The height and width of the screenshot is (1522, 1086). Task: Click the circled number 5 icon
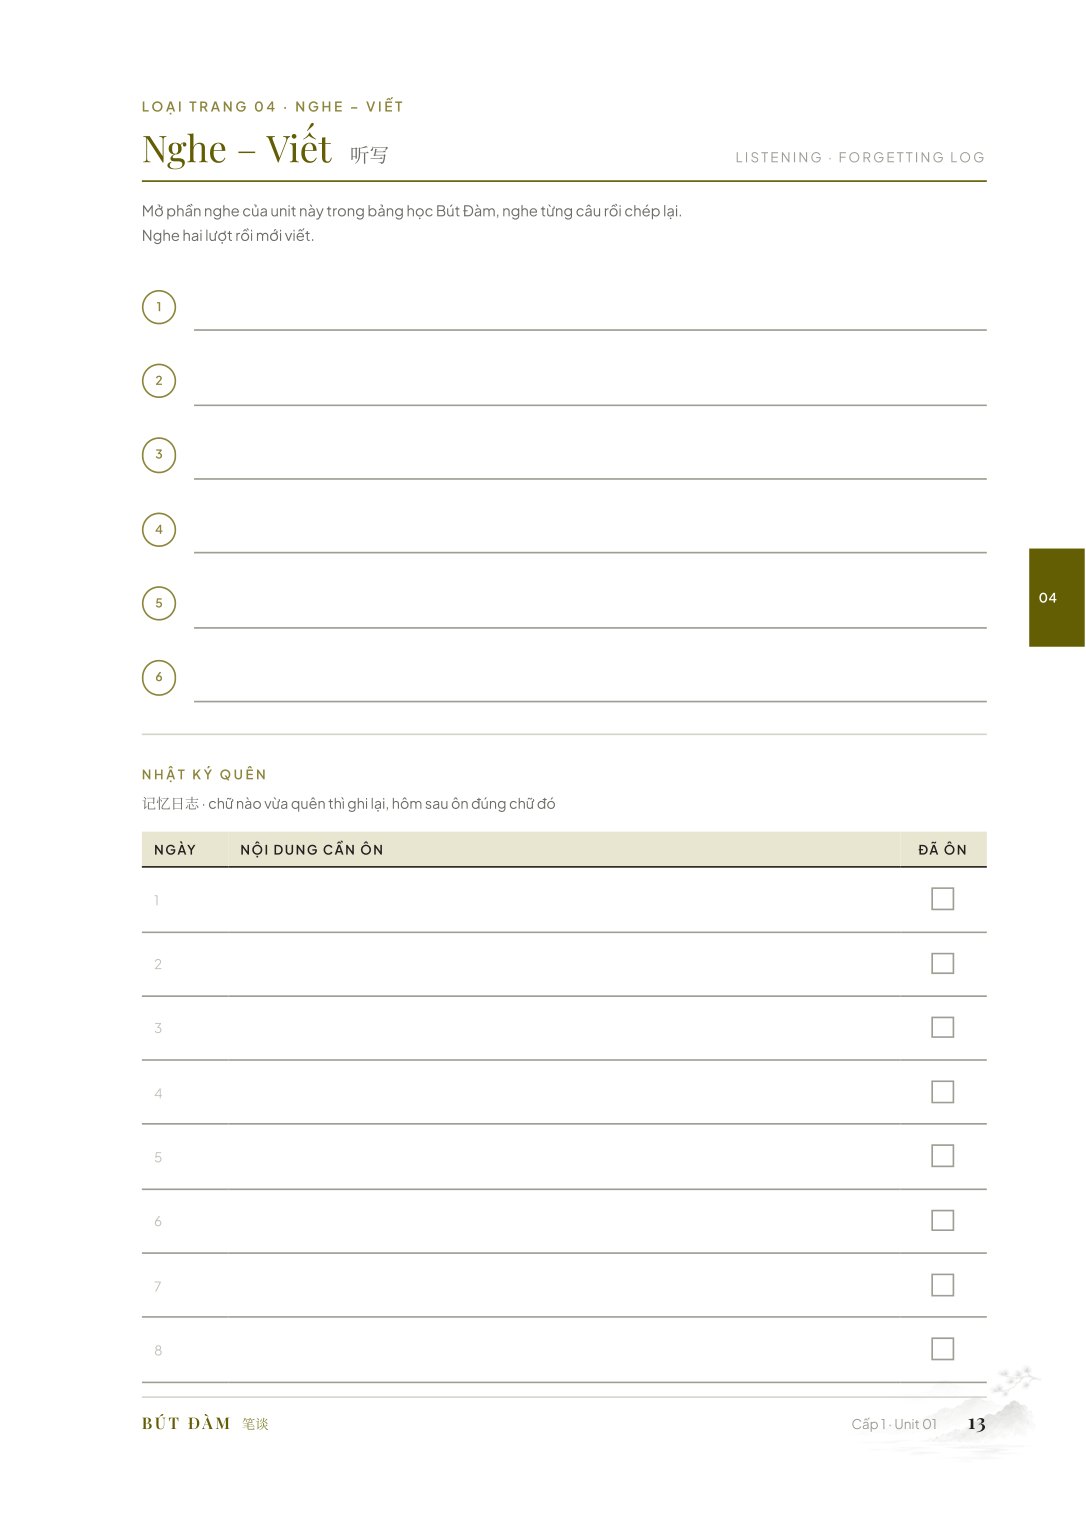coord(159,603)
